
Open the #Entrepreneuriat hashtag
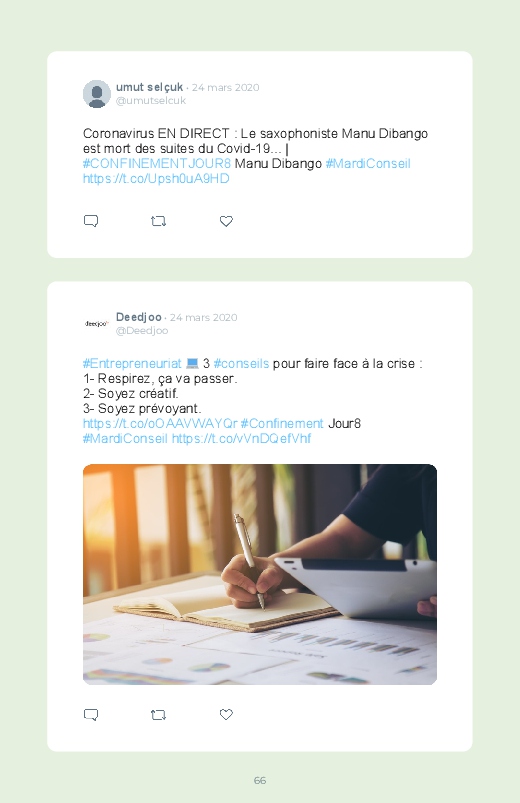[132, 364]
